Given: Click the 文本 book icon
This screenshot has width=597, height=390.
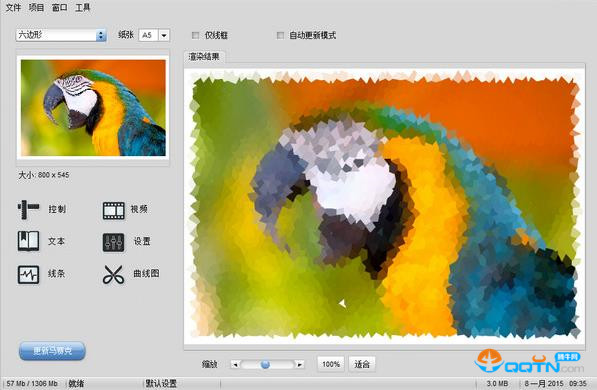Looking at the screenshot, I should click(28, 241).
